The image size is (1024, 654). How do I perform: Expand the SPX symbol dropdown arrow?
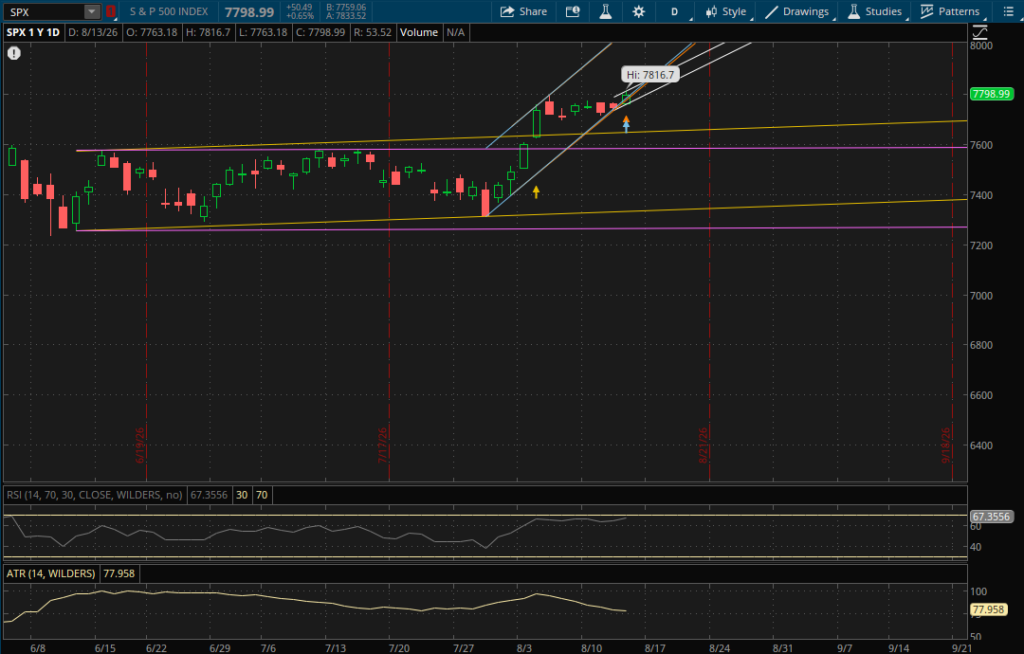pos(92,12)
